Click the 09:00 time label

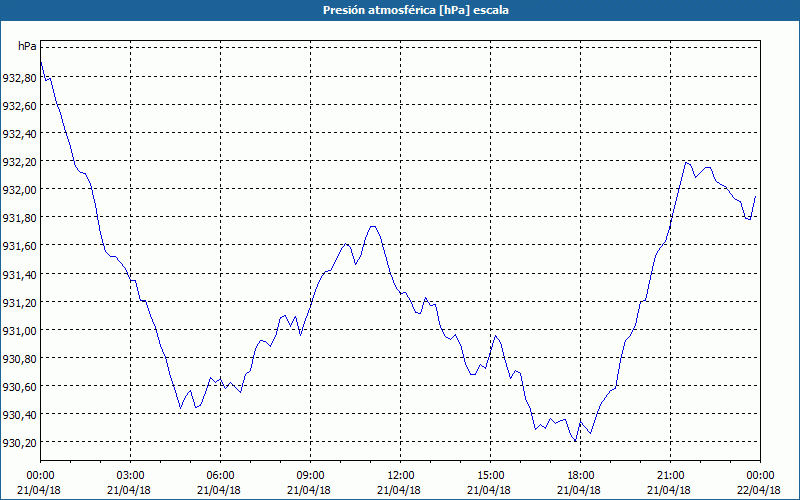310,476
